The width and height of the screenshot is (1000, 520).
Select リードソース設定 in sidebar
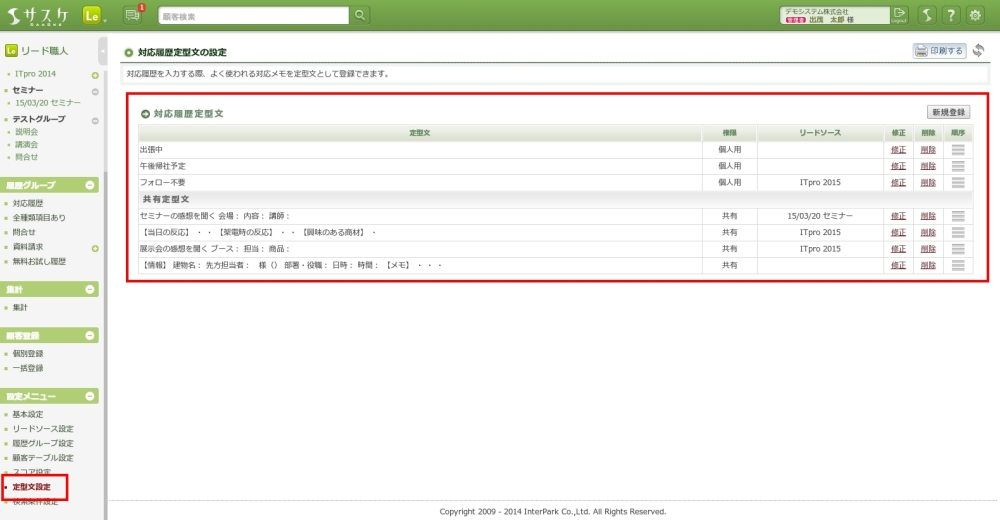[43, 429]
